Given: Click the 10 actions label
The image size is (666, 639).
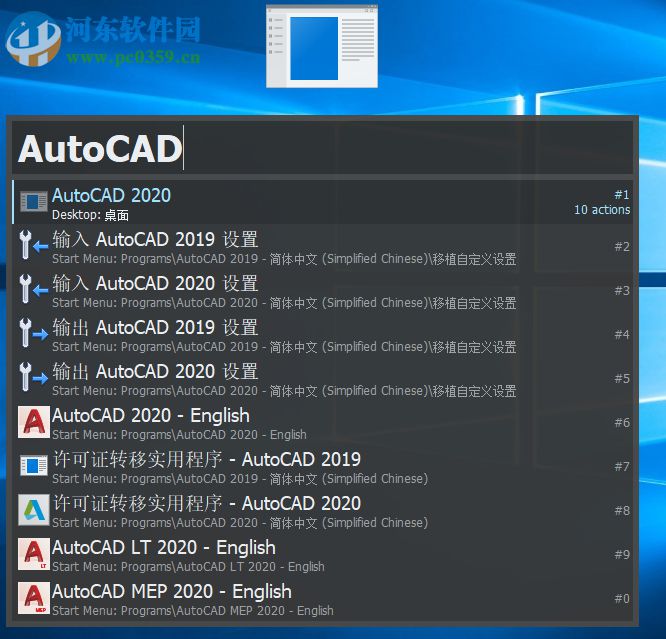Looking at the screenshot, I should click(602, 209).
